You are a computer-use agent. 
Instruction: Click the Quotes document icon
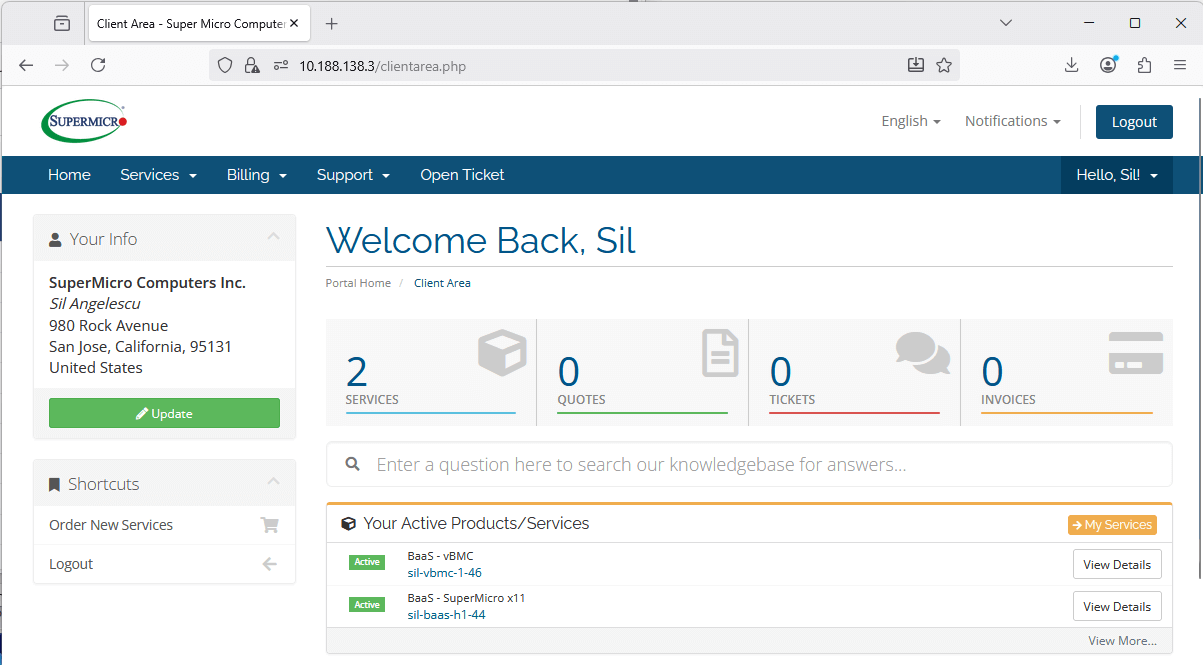pyautogui.click(x=718, y=352)
